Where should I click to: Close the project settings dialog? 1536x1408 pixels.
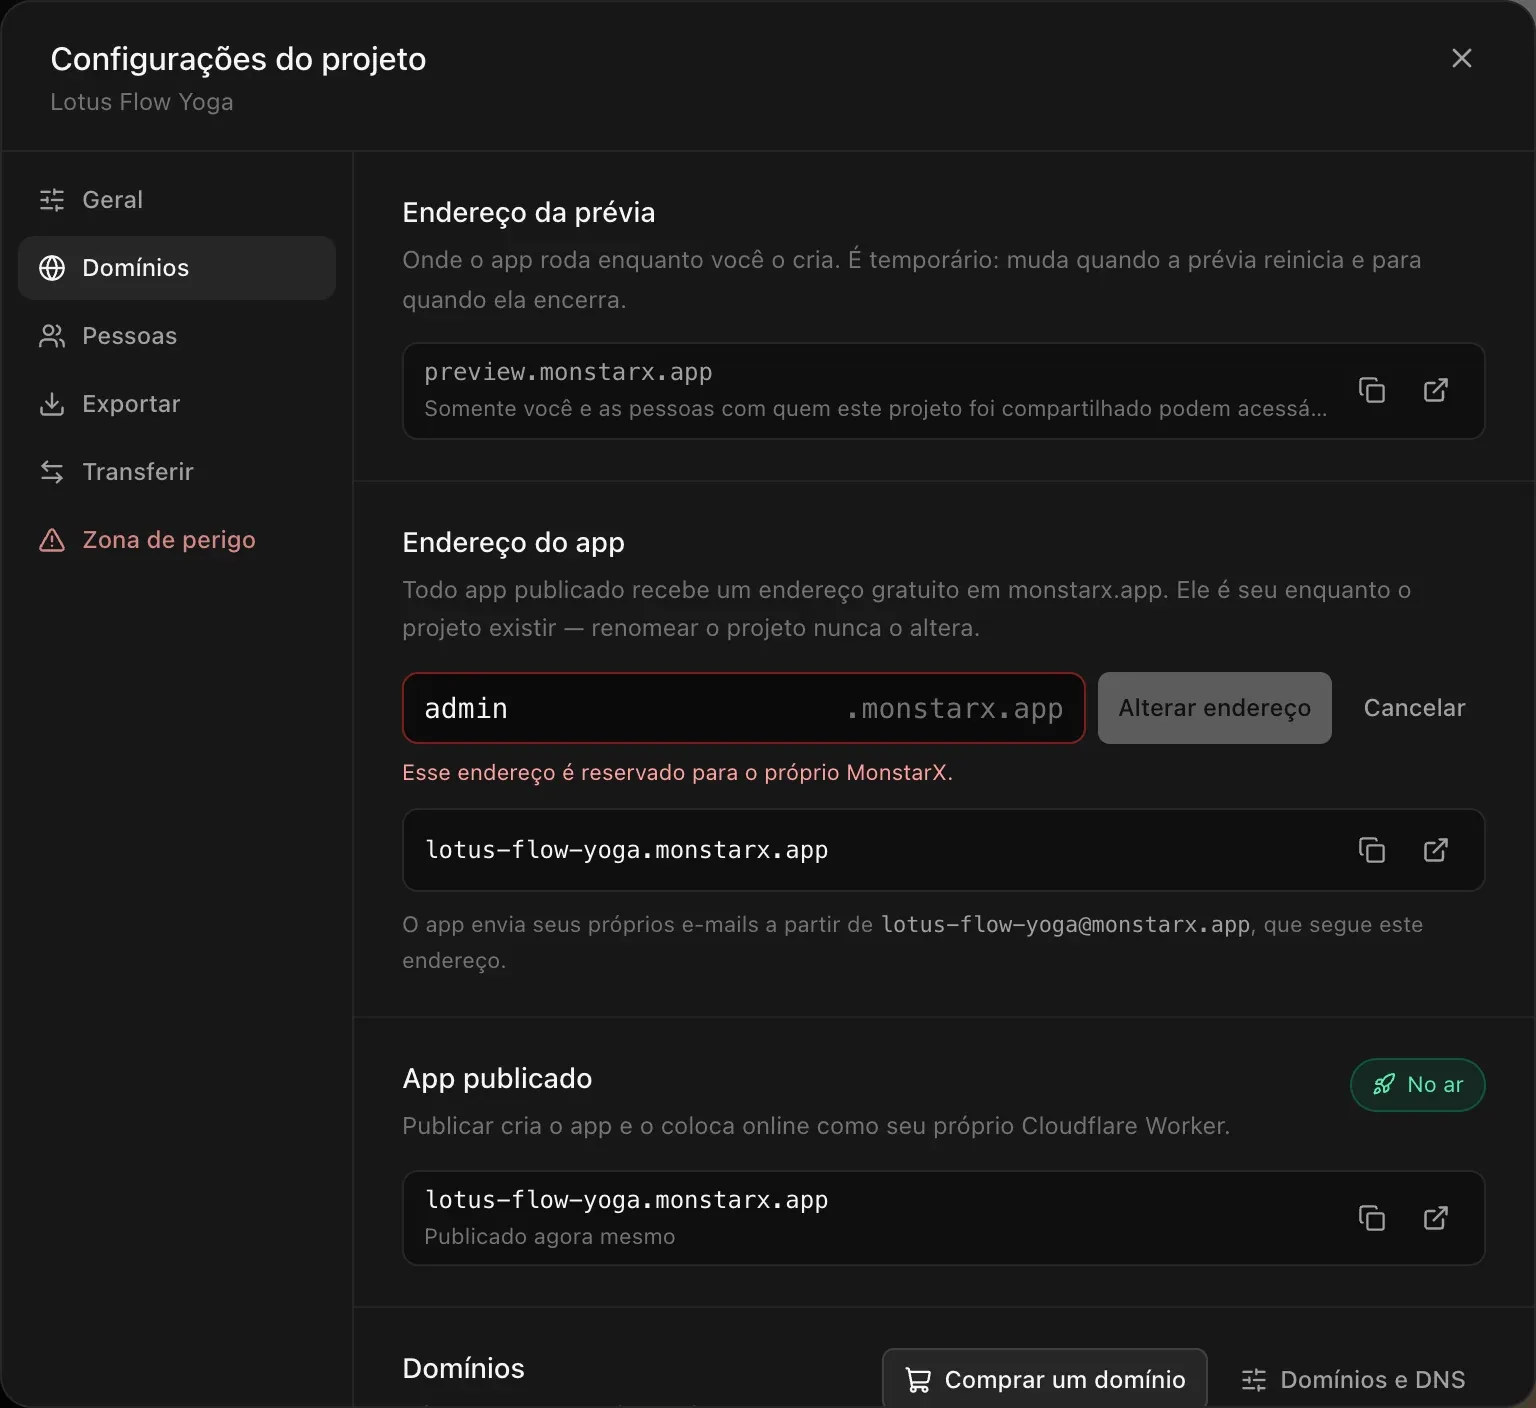pos(1461,59)
